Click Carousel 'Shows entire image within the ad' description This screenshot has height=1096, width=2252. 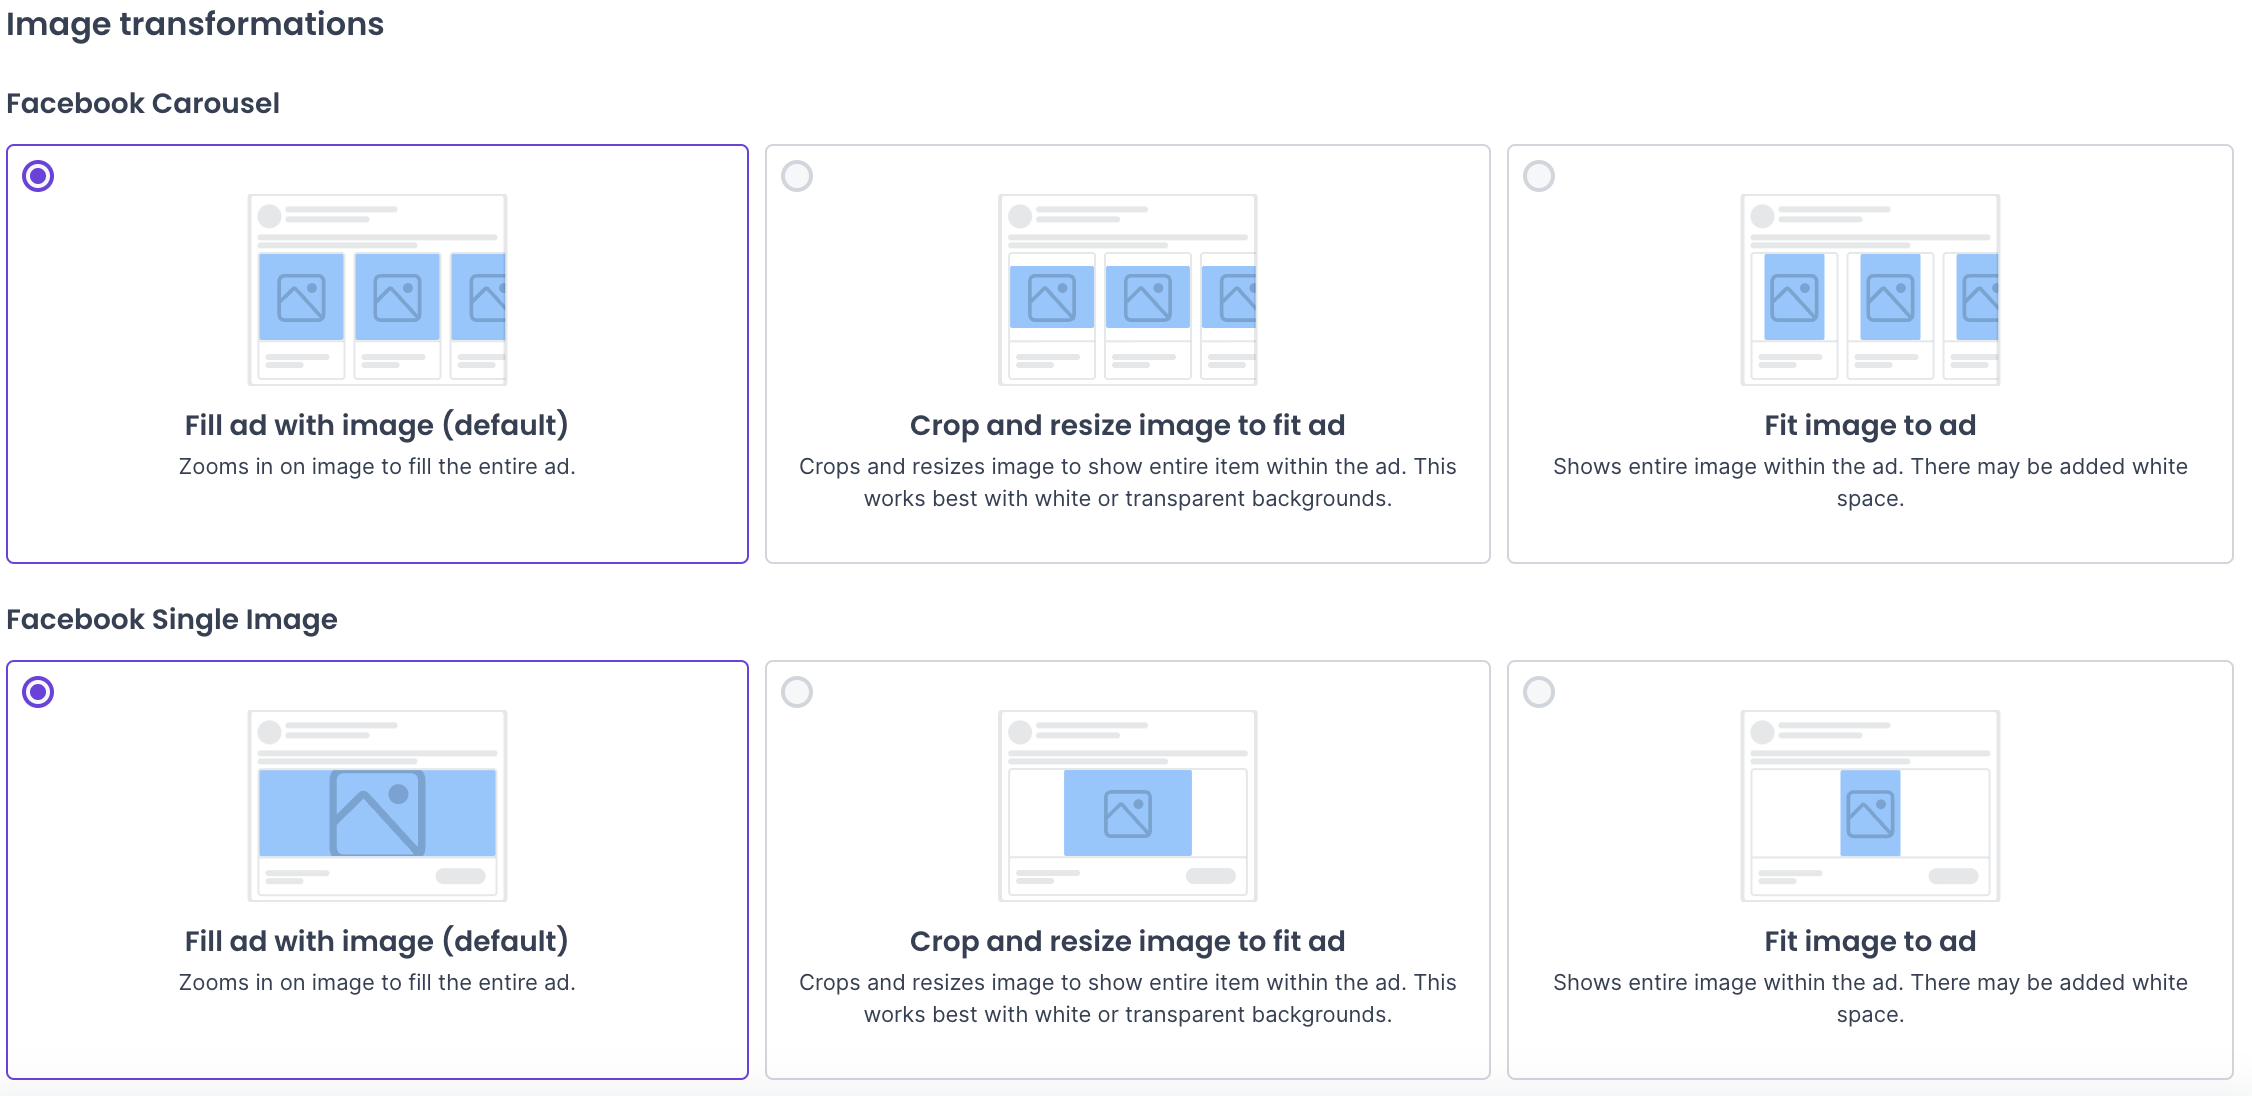click(1870, 482)
